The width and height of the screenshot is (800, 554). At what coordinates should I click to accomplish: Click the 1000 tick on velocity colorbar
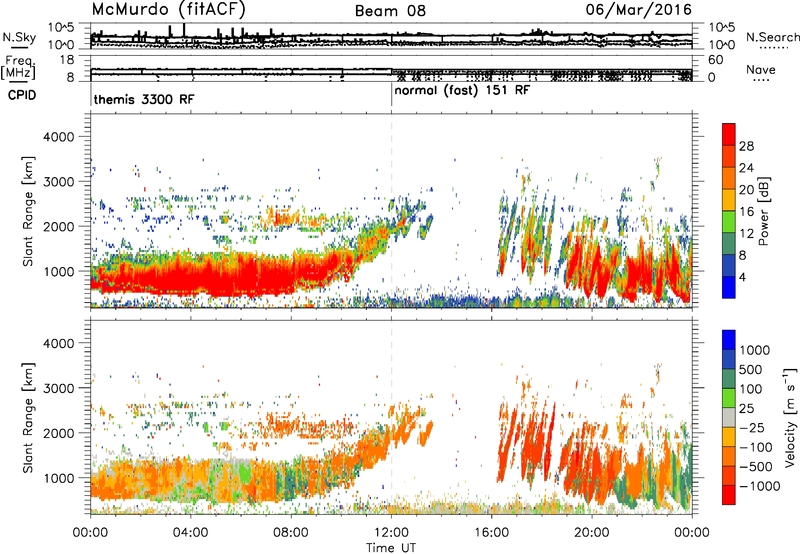tap(755, 350)
